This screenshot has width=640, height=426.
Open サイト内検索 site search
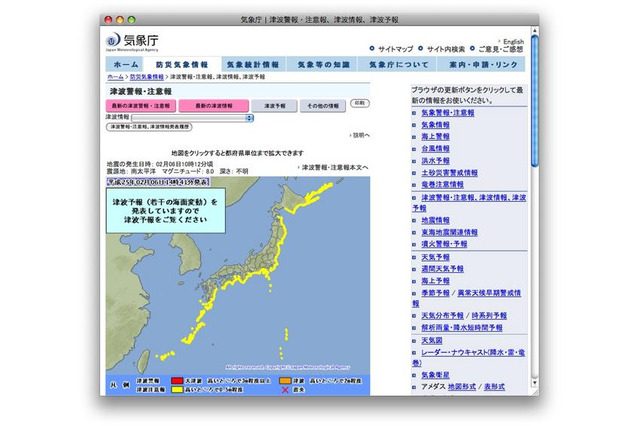click(x=446, y=49)
